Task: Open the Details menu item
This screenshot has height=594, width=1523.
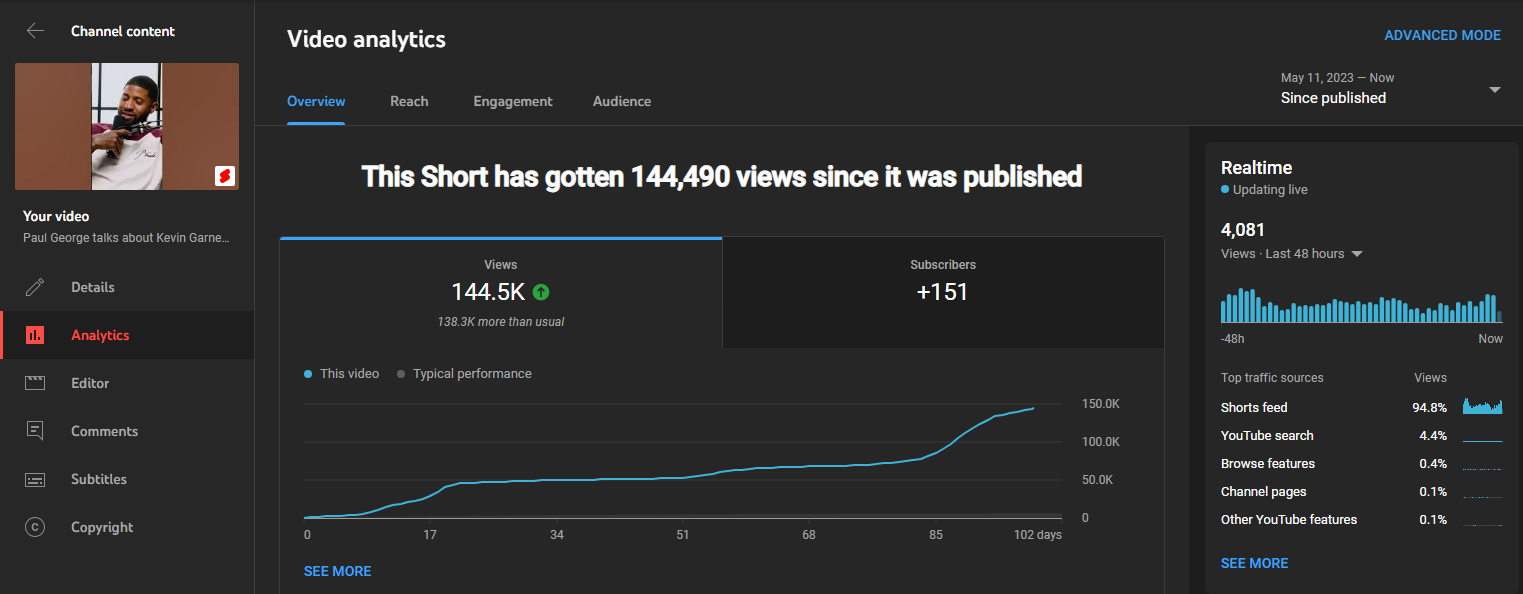Action: 127,287
